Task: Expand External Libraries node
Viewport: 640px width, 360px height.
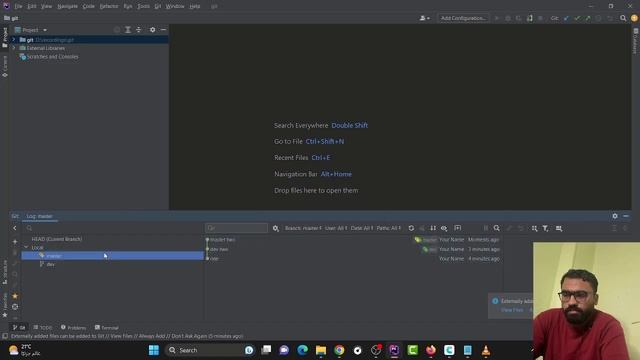Action: [x=13, y=48]
